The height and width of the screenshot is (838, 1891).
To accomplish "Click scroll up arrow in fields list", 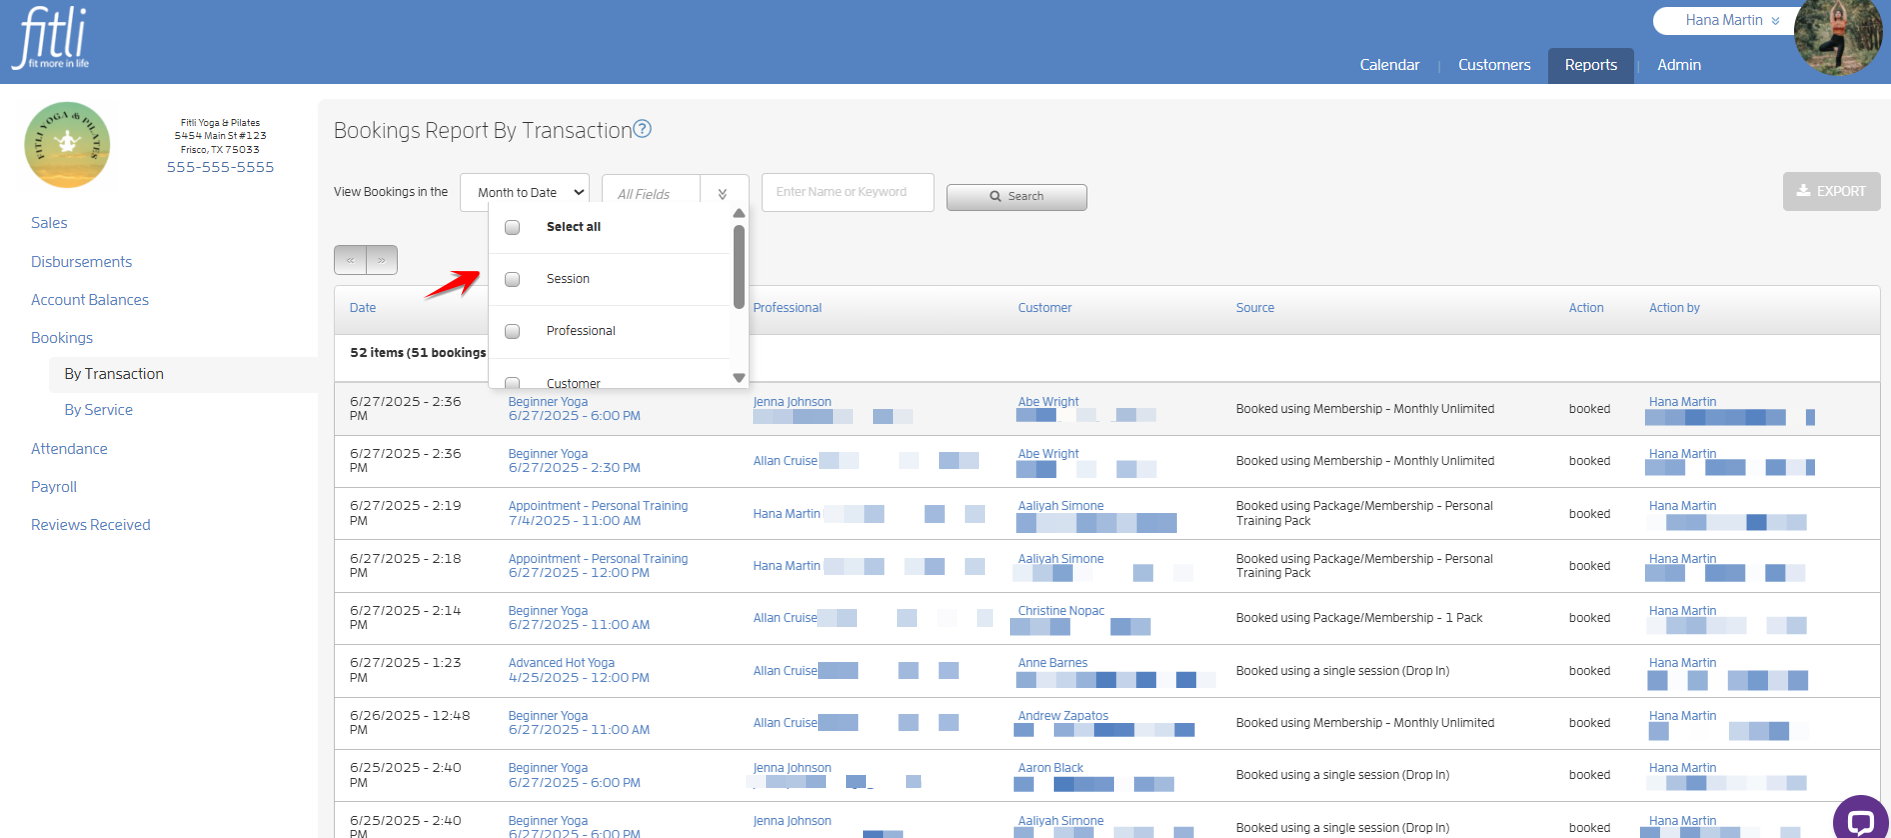I will click(x=739, y=213).
